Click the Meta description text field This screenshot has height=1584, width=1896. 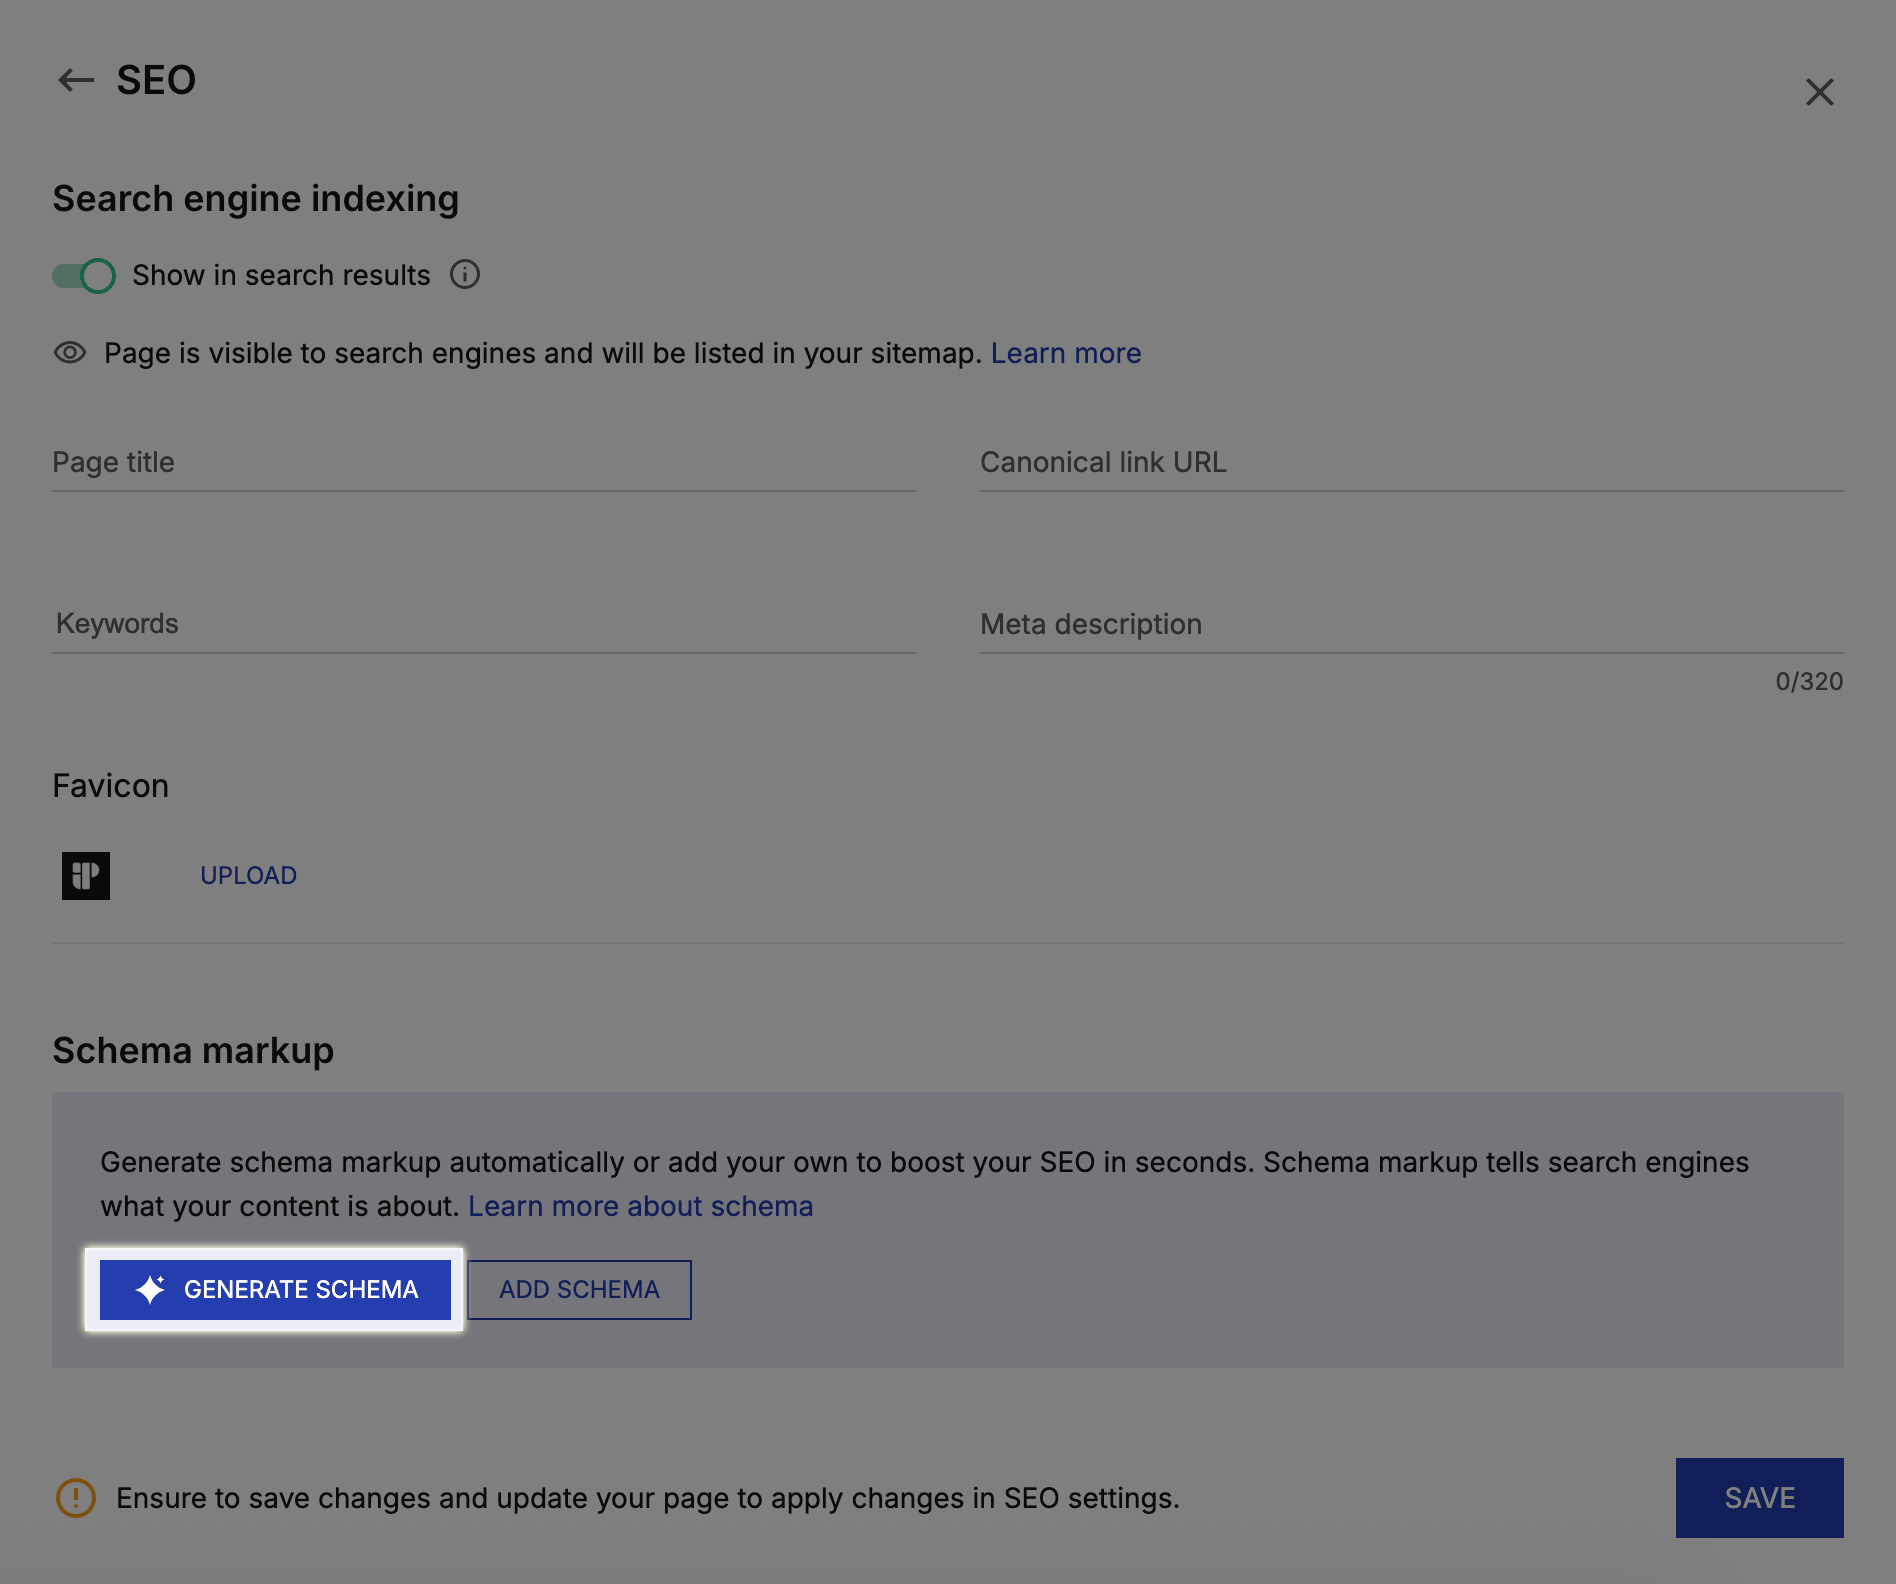(x=1410, y=627)
